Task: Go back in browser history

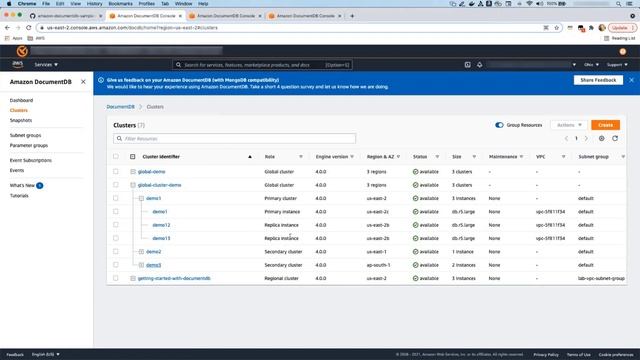Action: (7, 27)
